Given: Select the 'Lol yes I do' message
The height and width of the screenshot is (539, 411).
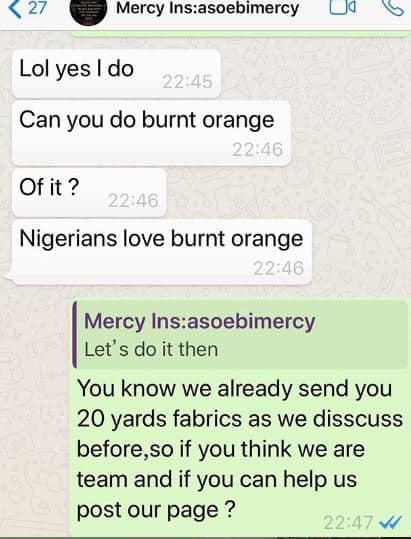Looking at the screenshot, I should click(x=116, y=74).
